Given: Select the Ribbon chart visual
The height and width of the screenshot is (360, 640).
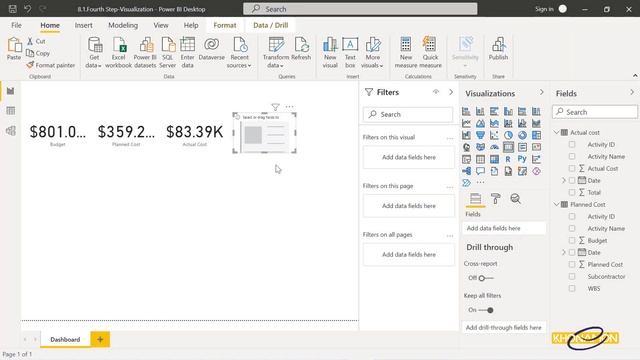Looking at the screenshot, I should [x=536, y=123].
